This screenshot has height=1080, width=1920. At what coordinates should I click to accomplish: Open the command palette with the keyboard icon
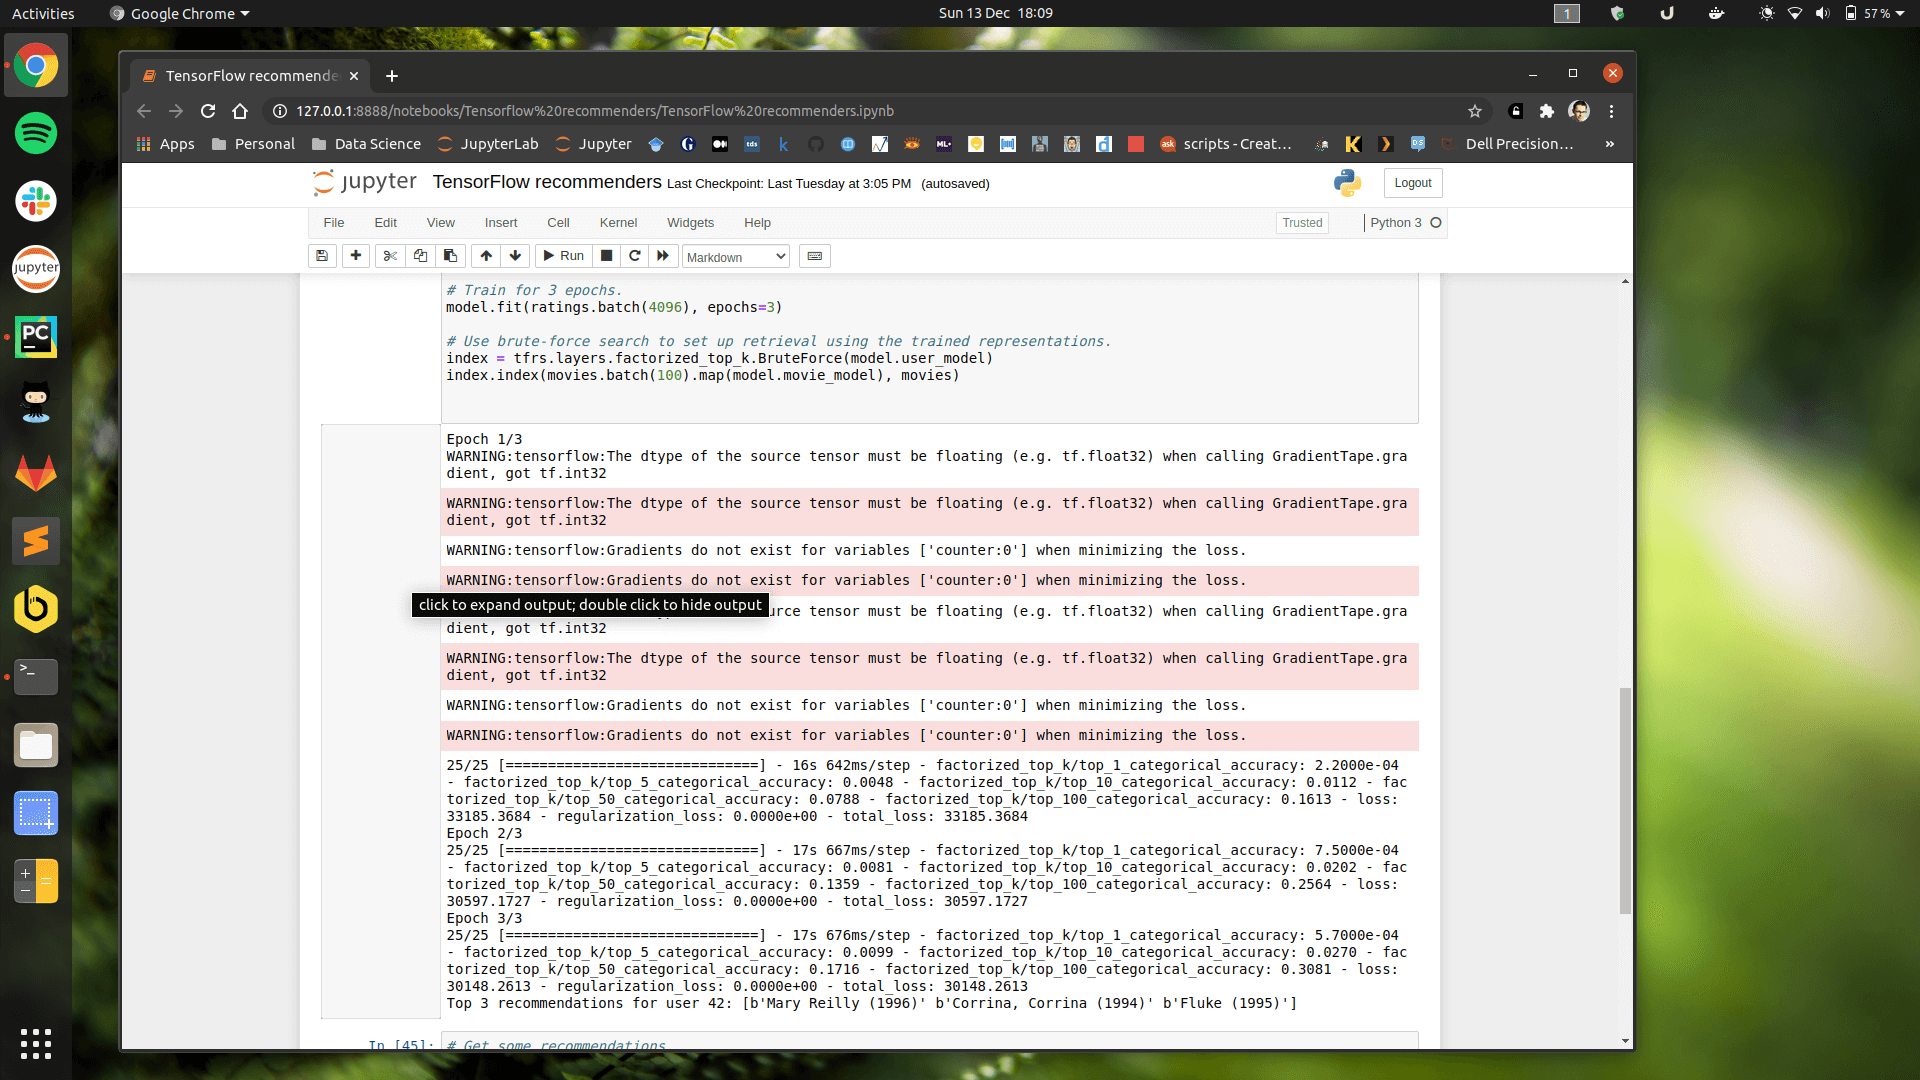coord(815,256)
